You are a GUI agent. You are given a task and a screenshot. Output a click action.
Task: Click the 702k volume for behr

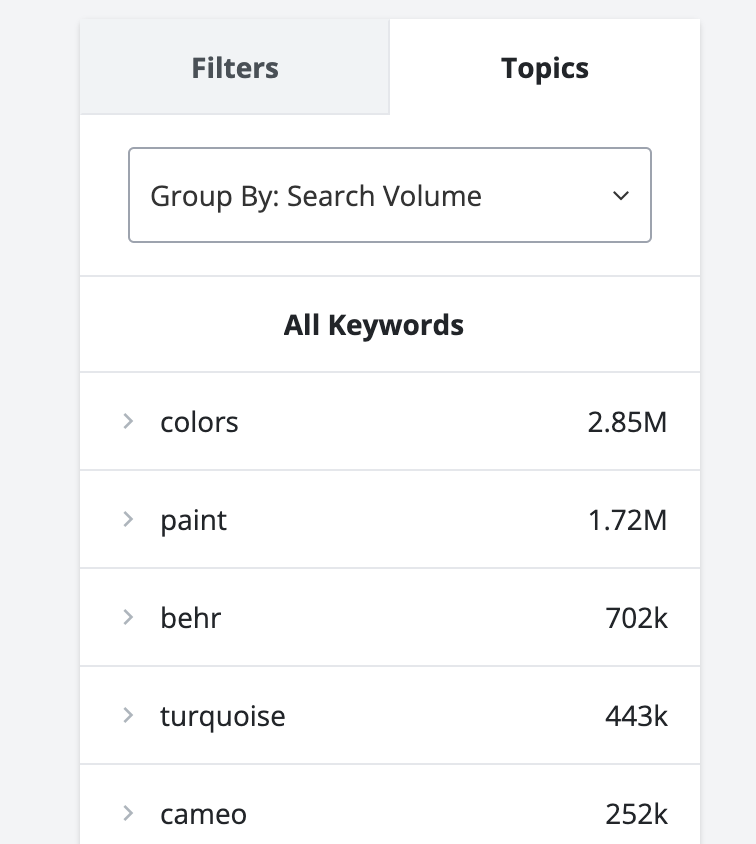click(x=636, y=618)
